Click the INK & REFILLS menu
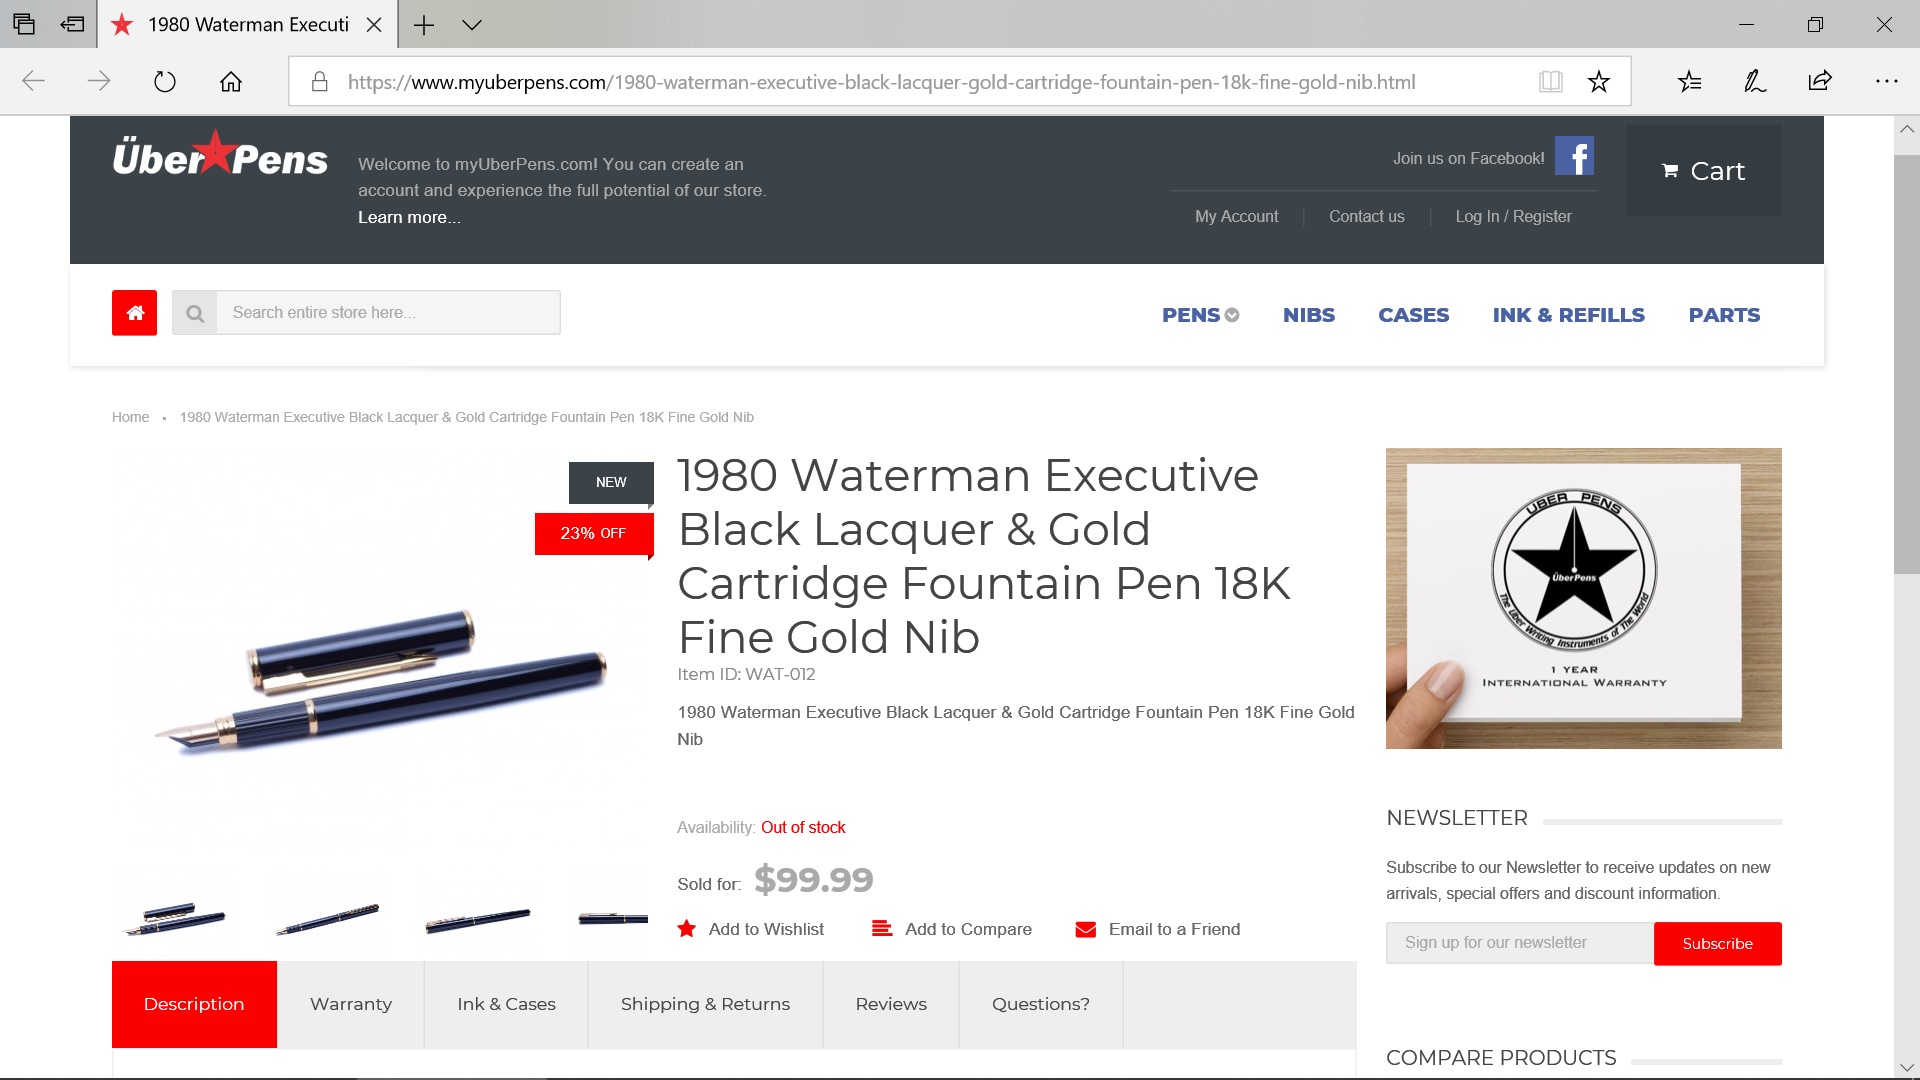Screen dimensions: 1920x1080 coord(1568,315)
